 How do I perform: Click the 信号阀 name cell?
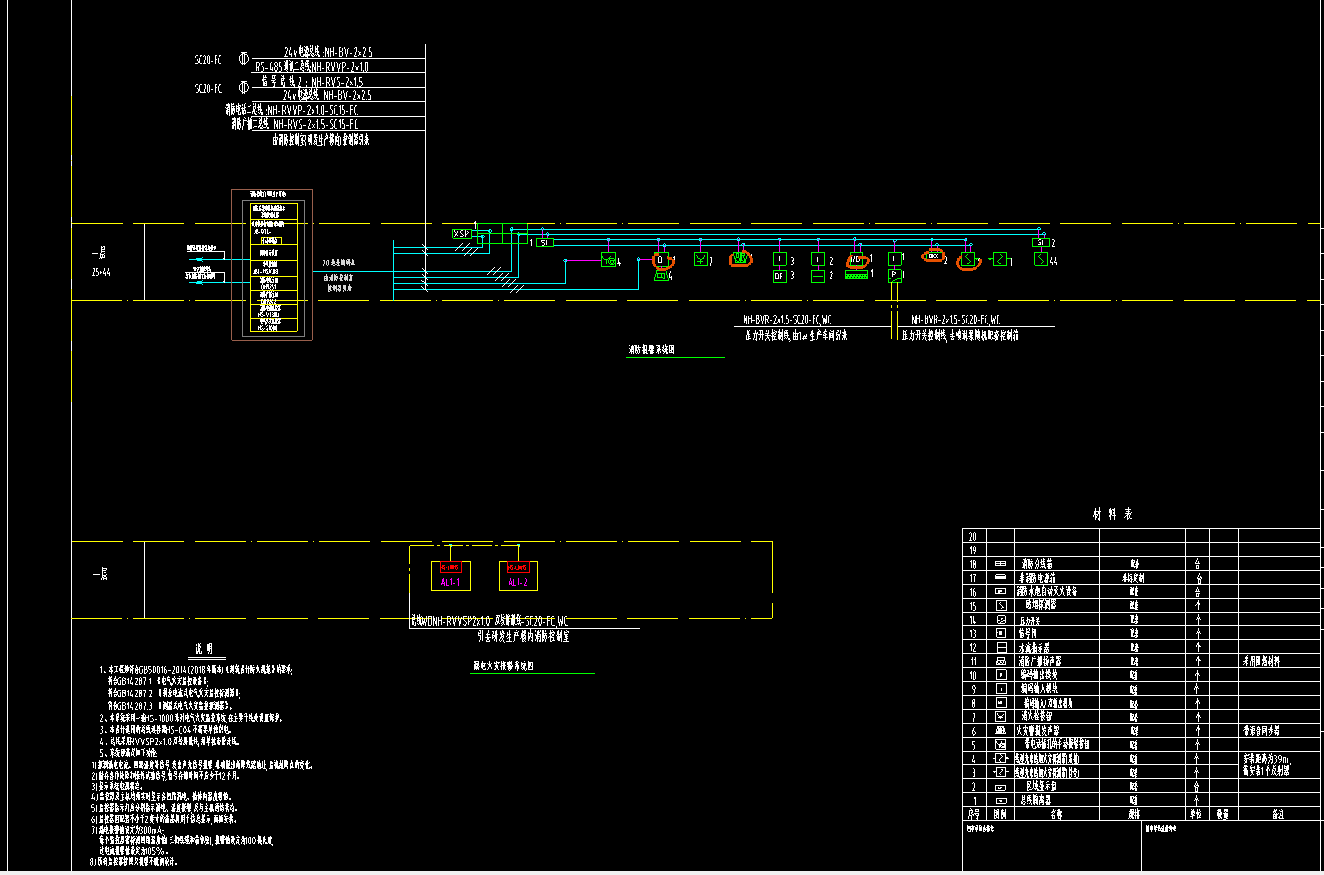1057,633
